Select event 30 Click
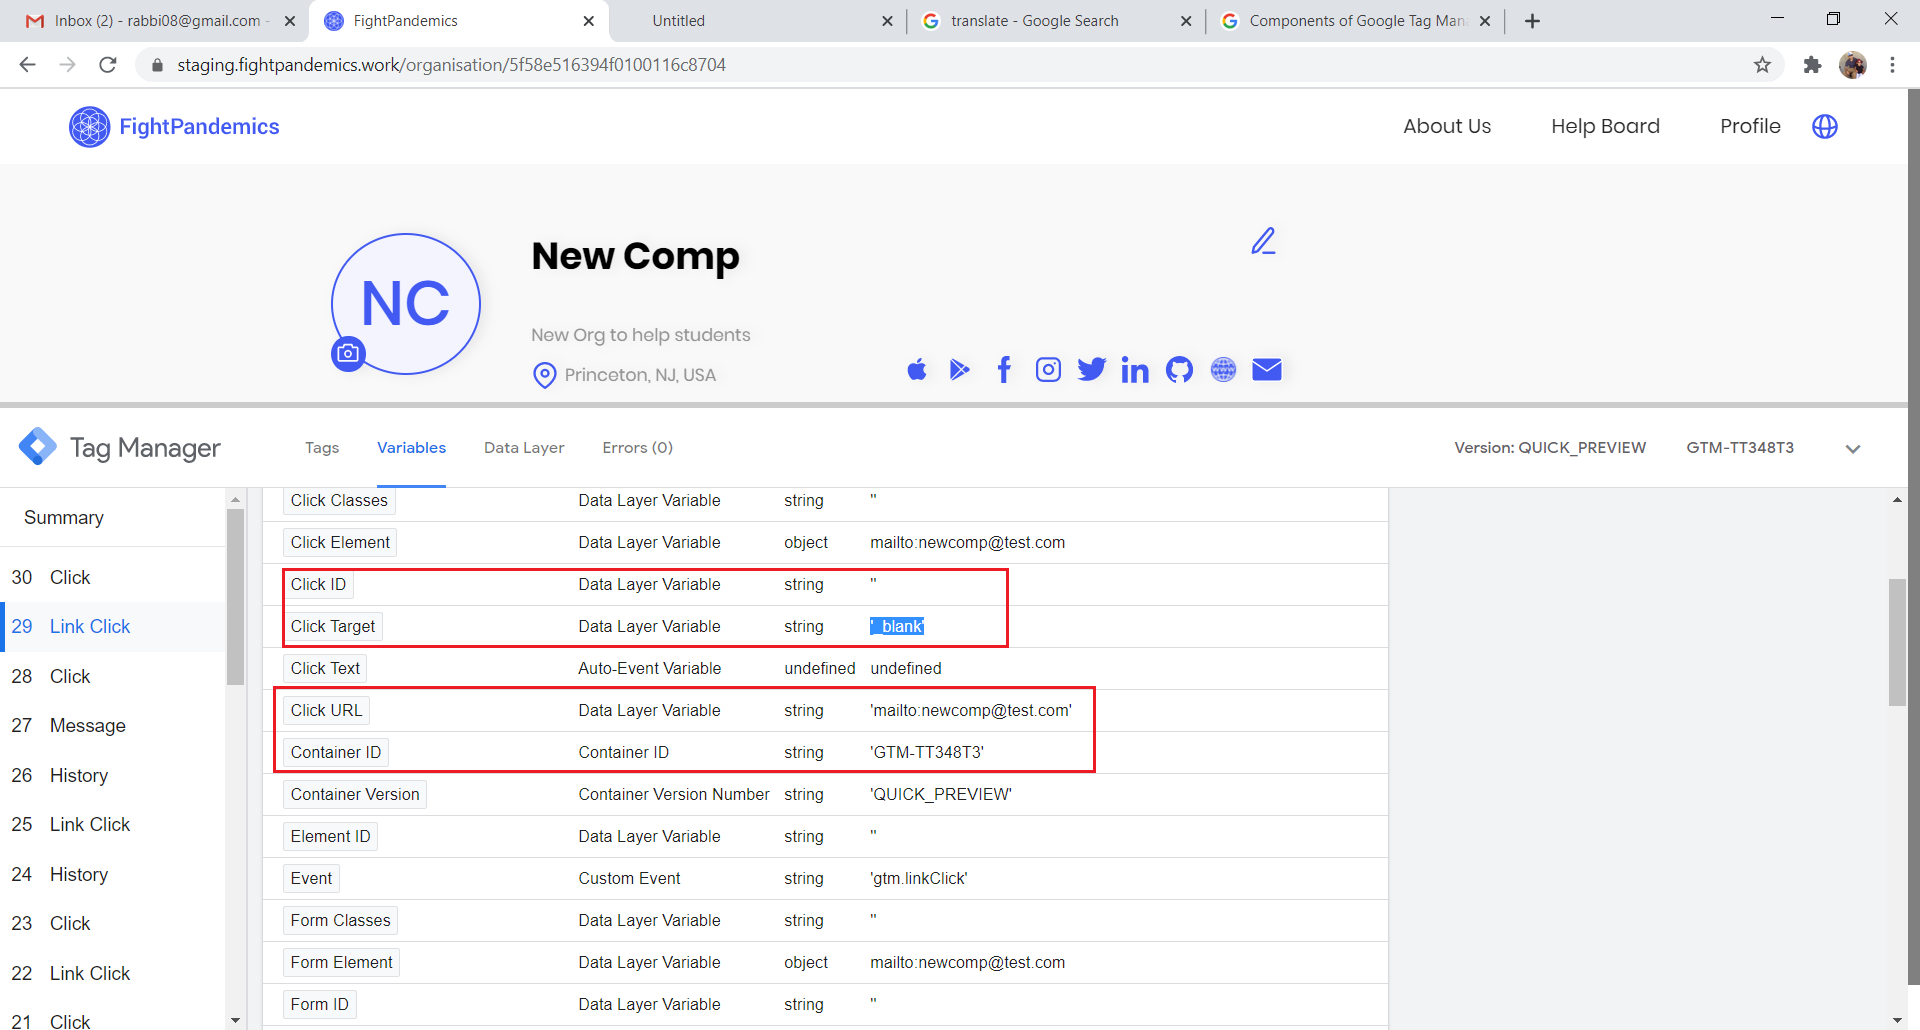The width and height of the screenshot is (1920, 1030). 113,577
